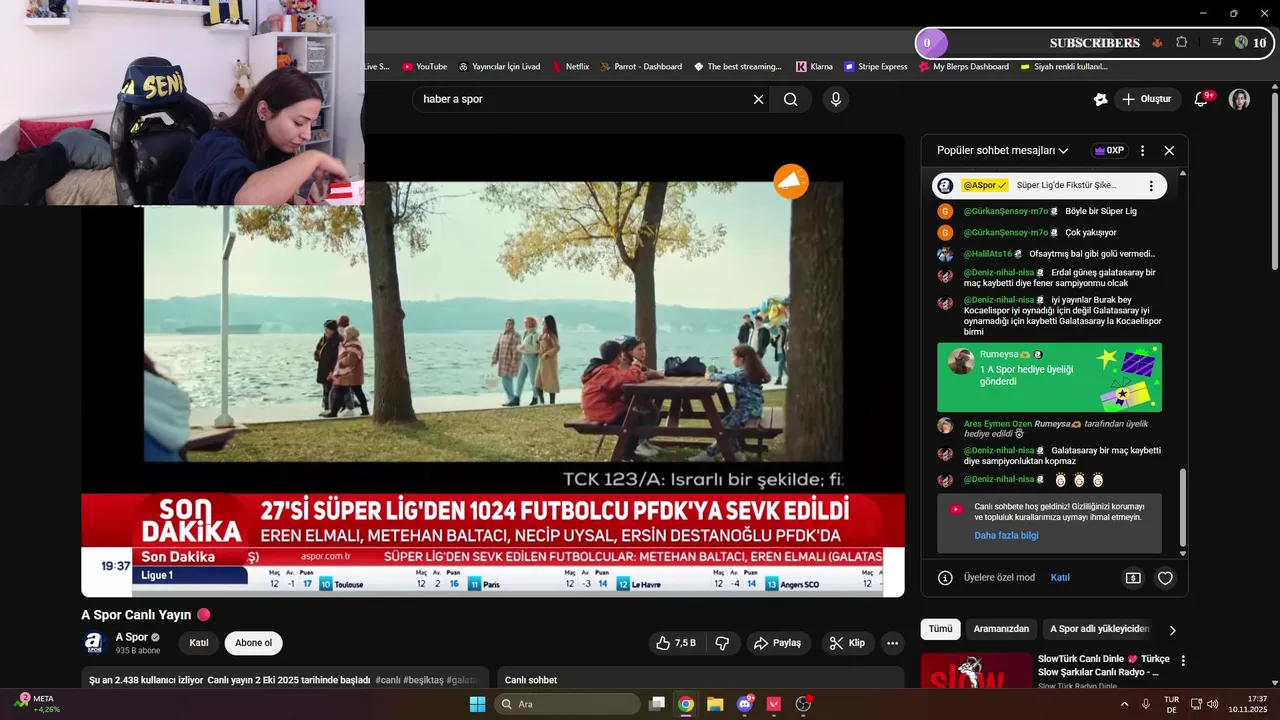Open Parrot - Dashboard bookmark
This screenshot has width=1280, height=720.
click(641, 67)
